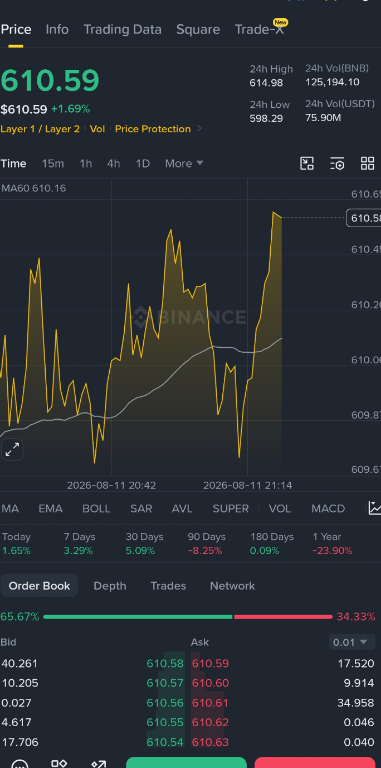Open the Vol tag link
381x768 pixels.
pyautogui.click(x=97, y=129)
